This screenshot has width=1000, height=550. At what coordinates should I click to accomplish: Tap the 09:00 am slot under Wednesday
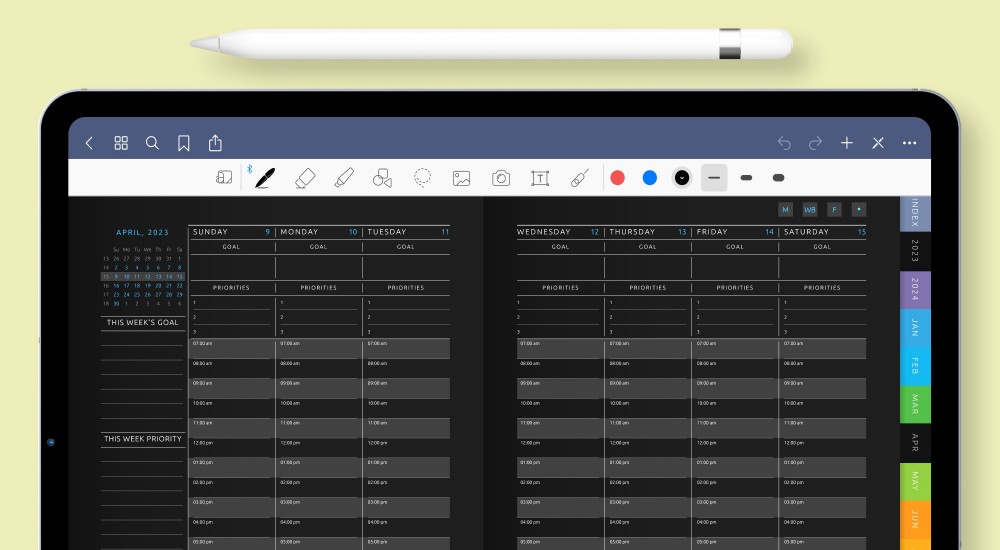click(560, 388)
